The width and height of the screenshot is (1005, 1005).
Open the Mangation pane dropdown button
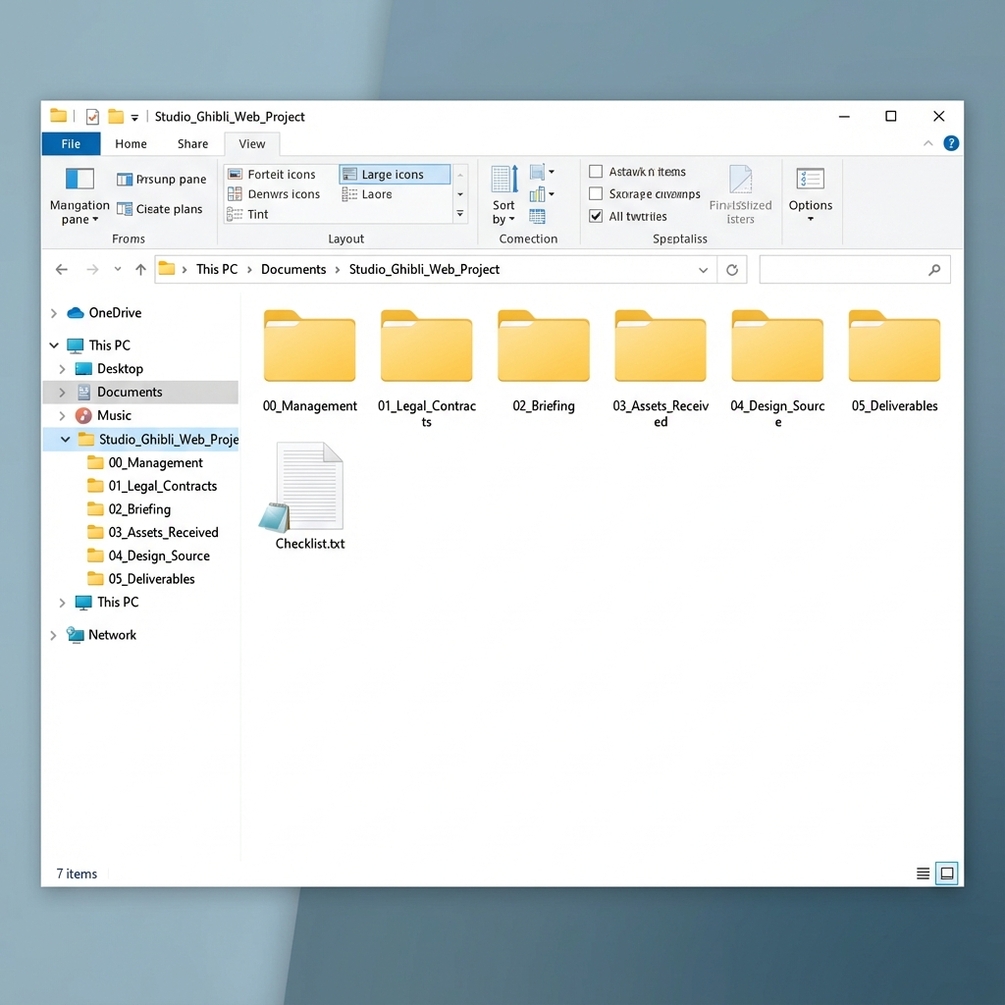click(79, 195)
